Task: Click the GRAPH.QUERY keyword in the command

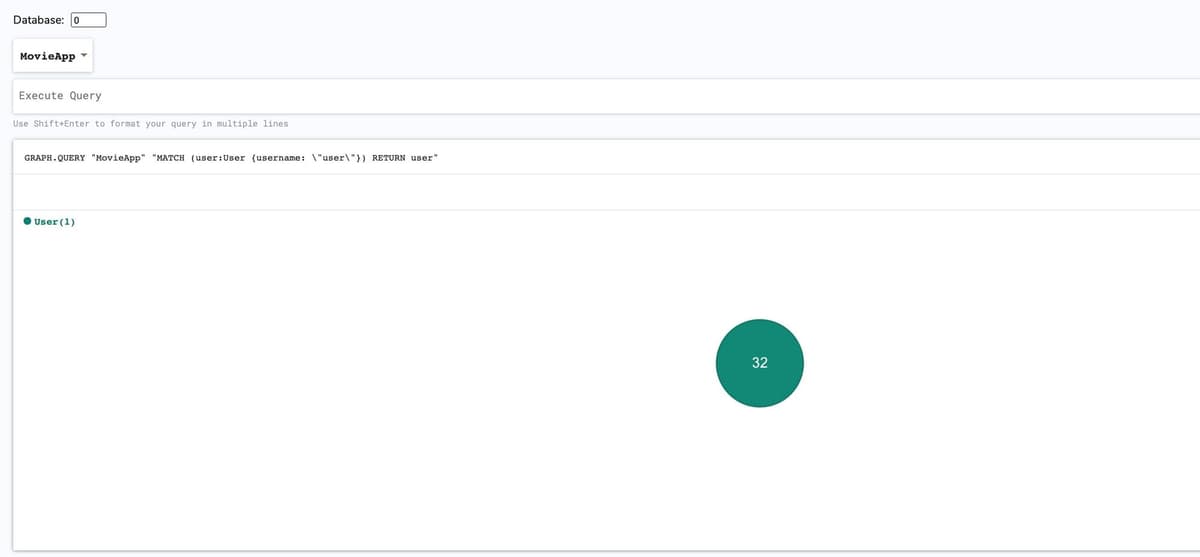Action: [54, 158]
